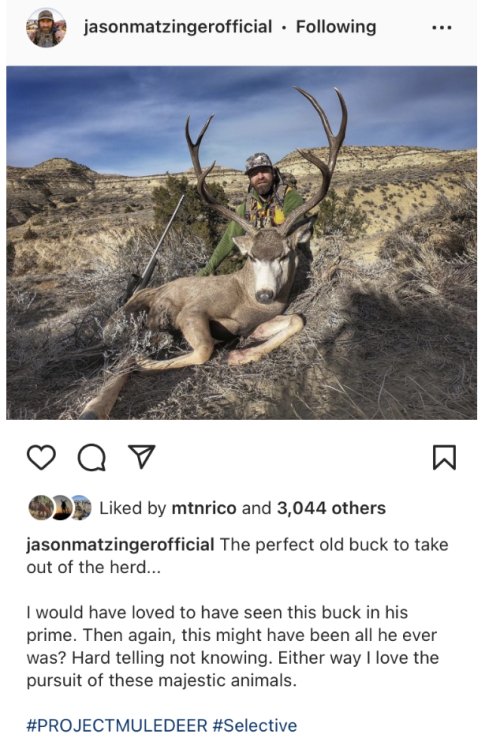This screenshot has width=500, height=742.
Task: Tap the middle liker avatar beside Liked by
Action: [x=61, y=508]
